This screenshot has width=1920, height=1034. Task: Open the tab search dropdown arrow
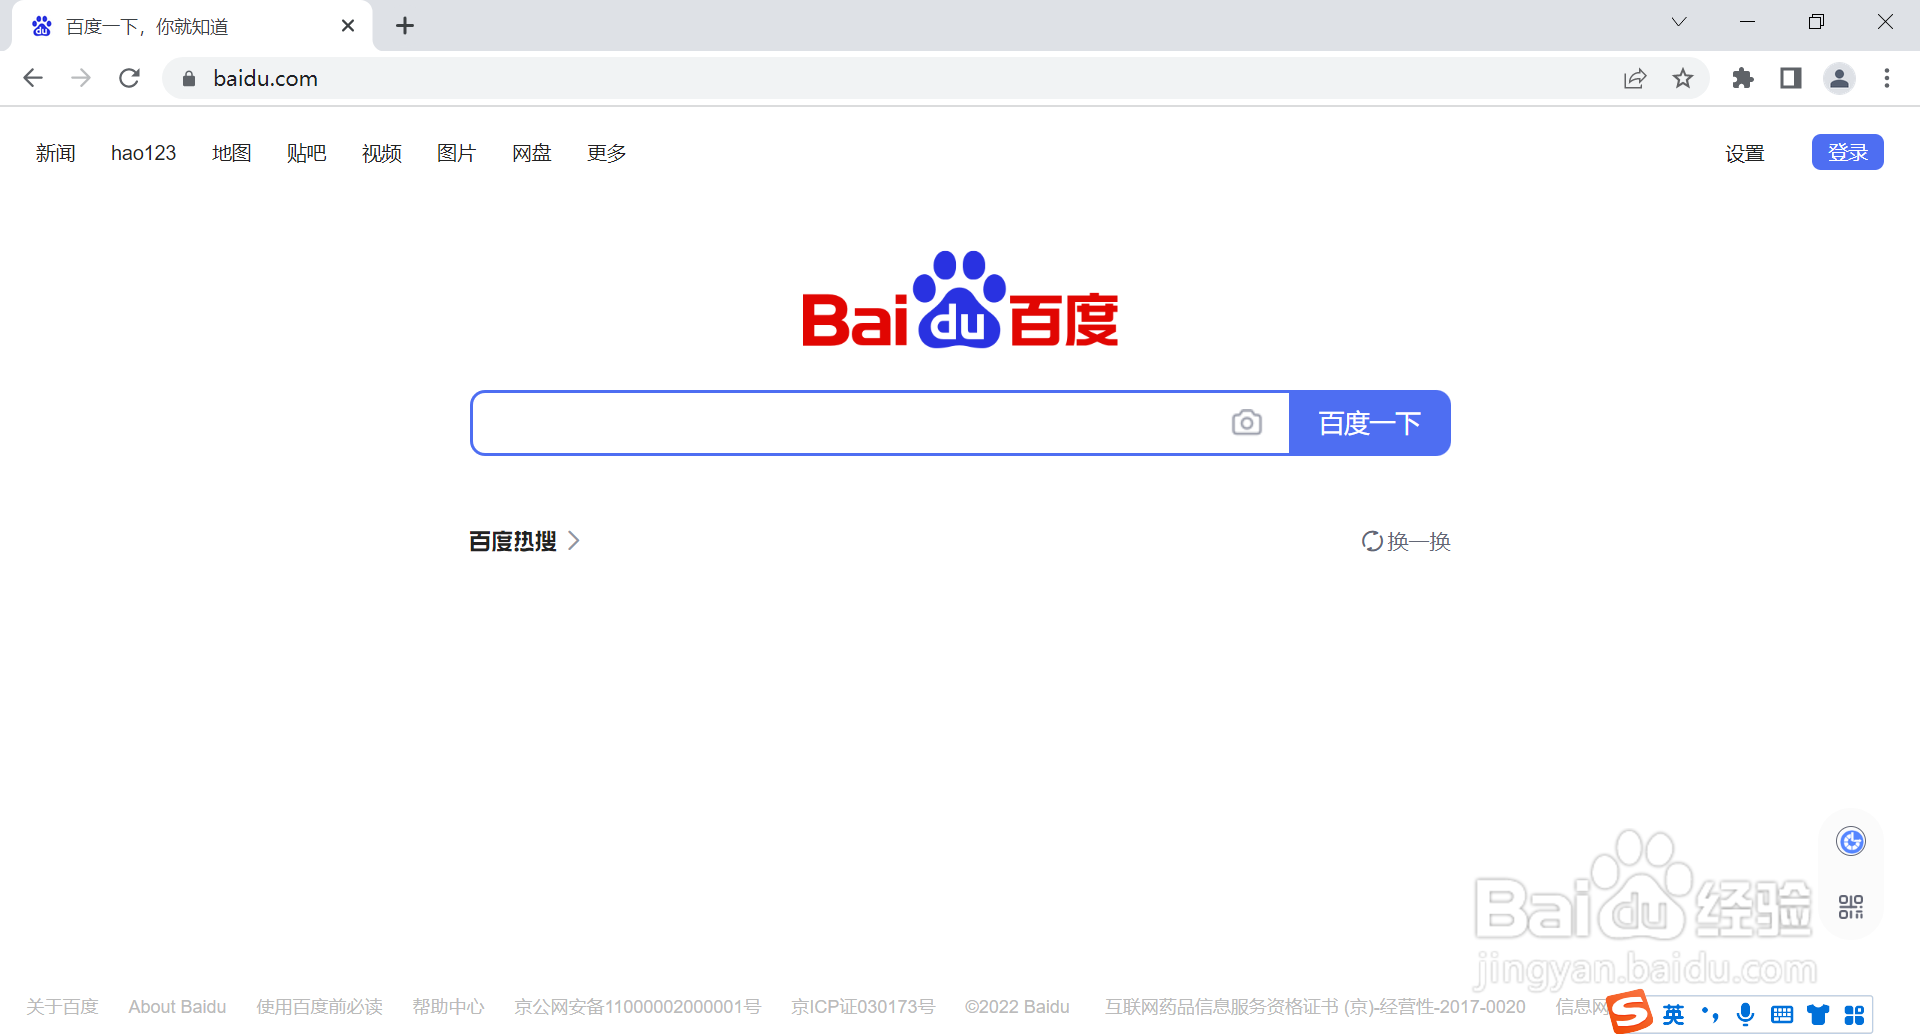(1679, 22)
